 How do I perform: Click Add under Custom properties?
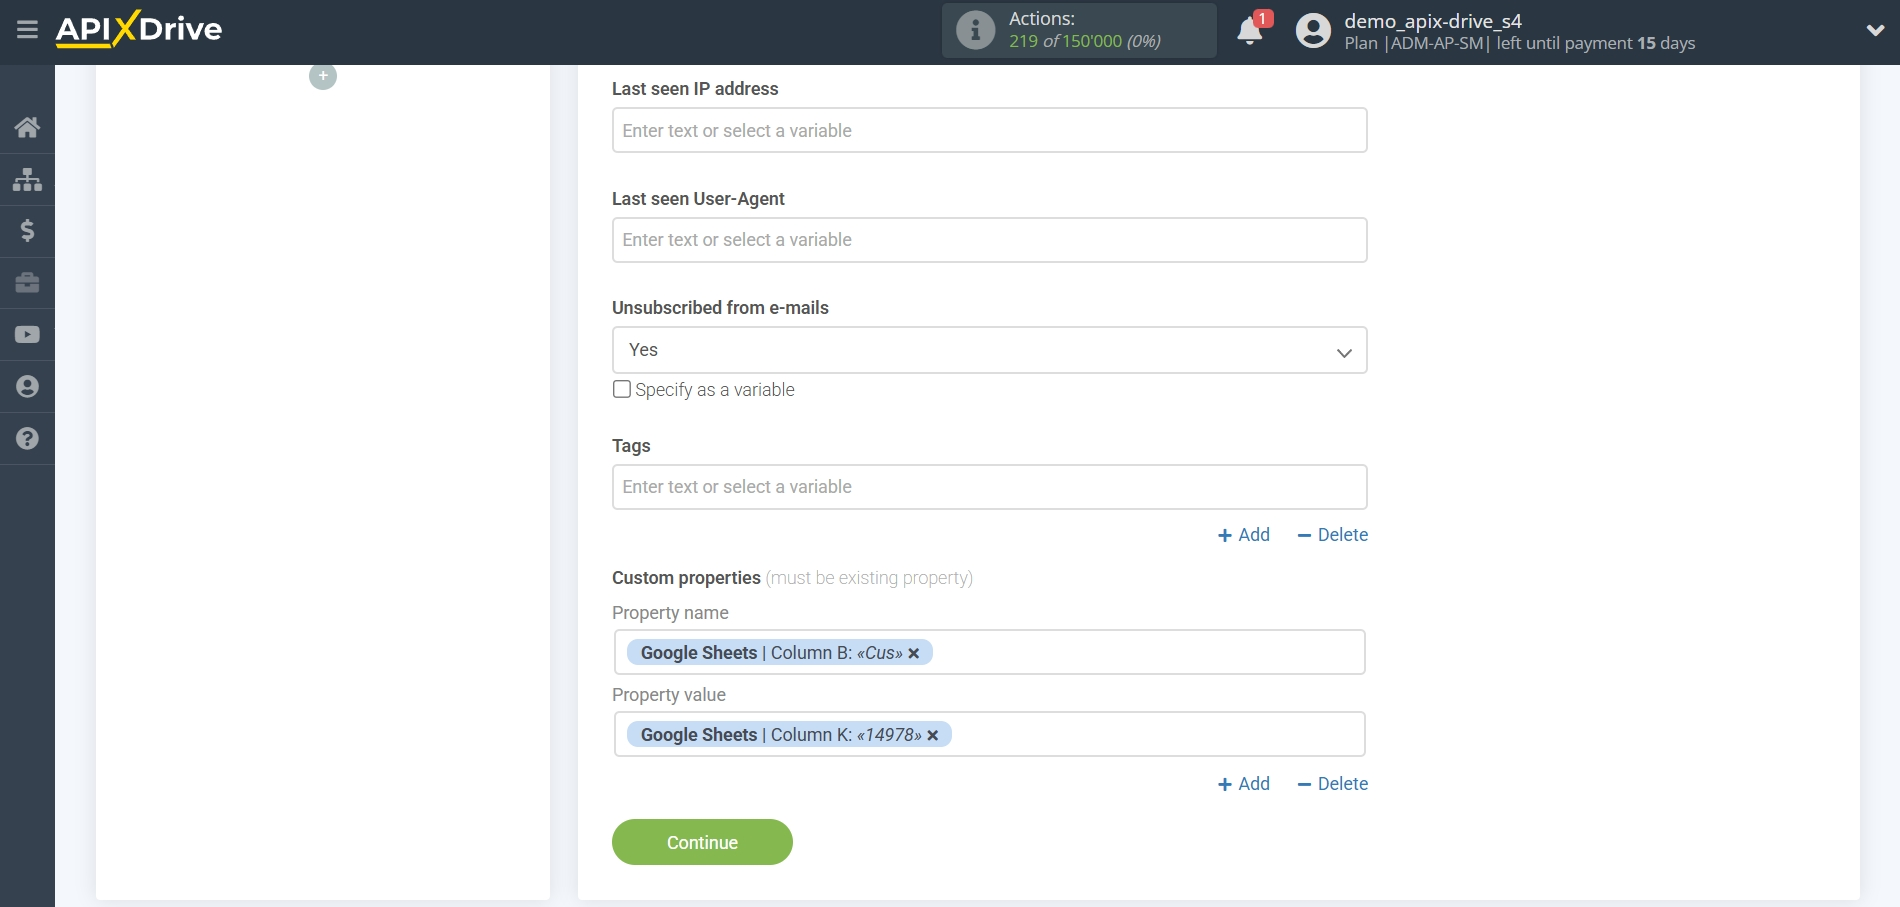[1243, 784]
